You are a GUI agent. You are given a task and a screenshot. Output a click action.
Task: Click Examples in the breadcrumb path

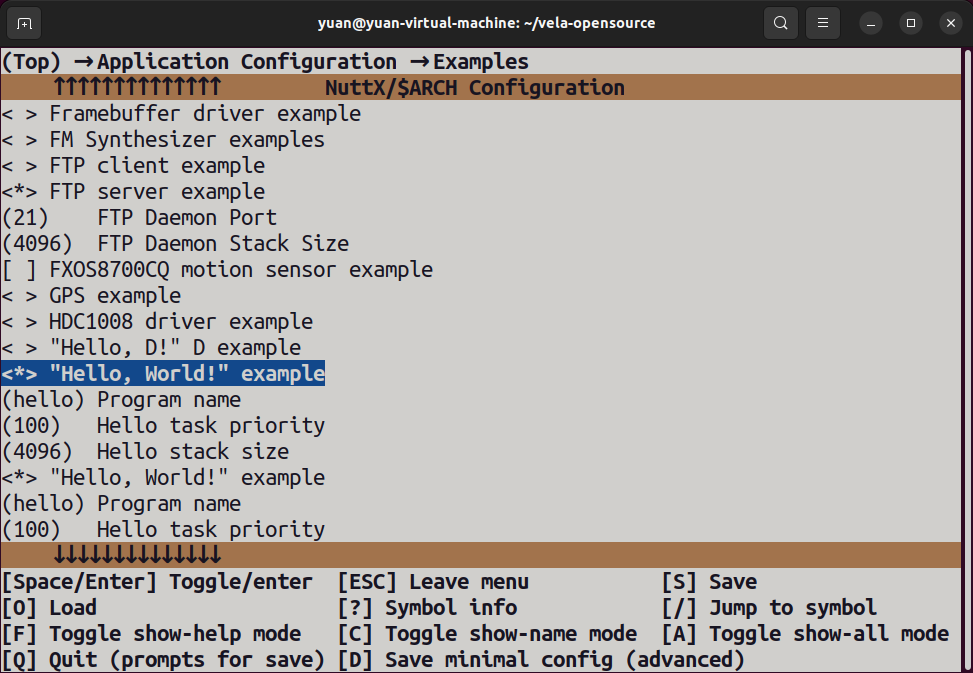pos(481,62)
